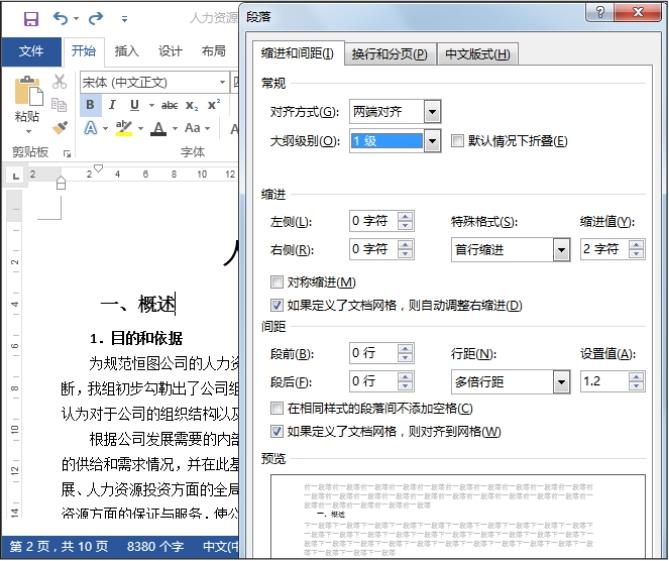669x561 pixels.
Task: Click the Save icon in quick access toolbar
Action: pyautogui.click(x=30, y=19)
